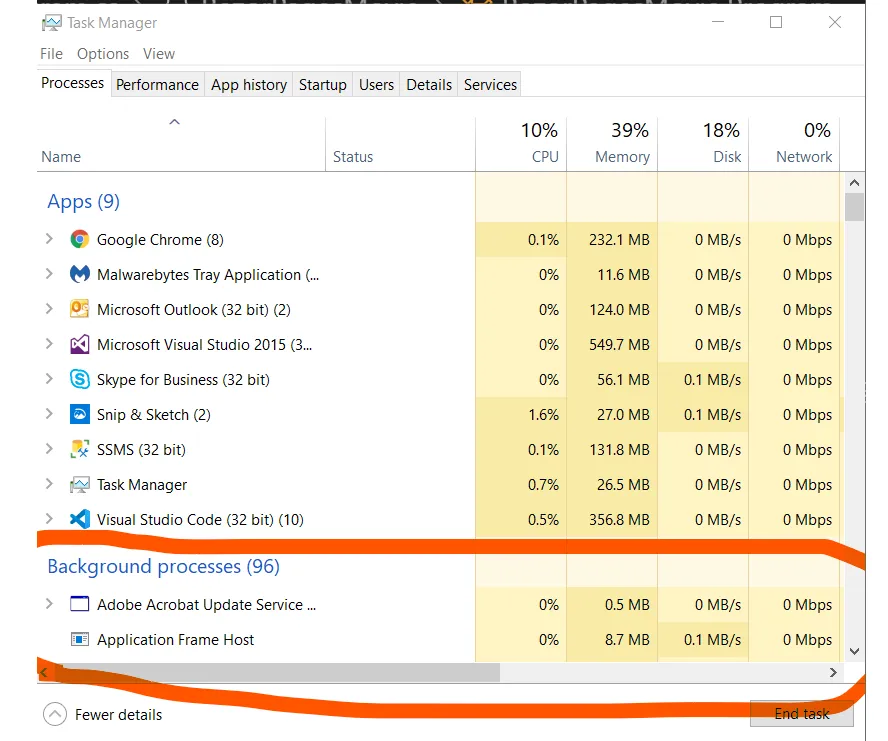The height and width of the screenshot is (741, 888).
Task: Click the horizontal scrollbar right arrow
Action: coord(833,672)
